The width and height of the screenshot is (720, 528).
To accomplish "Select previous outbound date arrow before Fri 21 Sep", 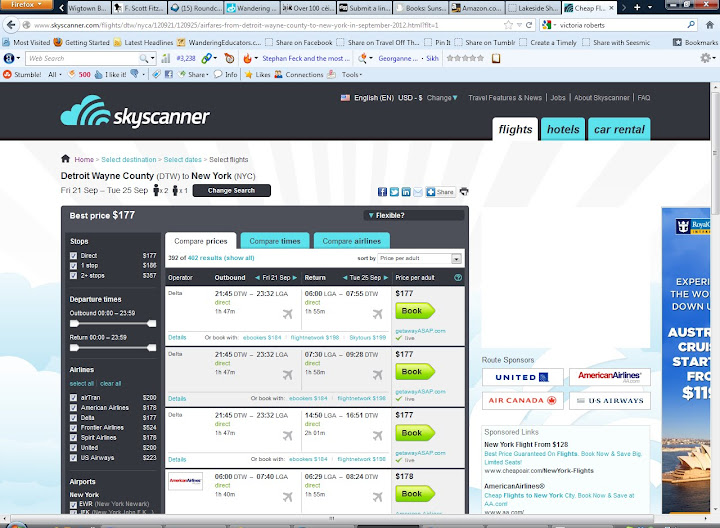I will (x=258, y=277).
